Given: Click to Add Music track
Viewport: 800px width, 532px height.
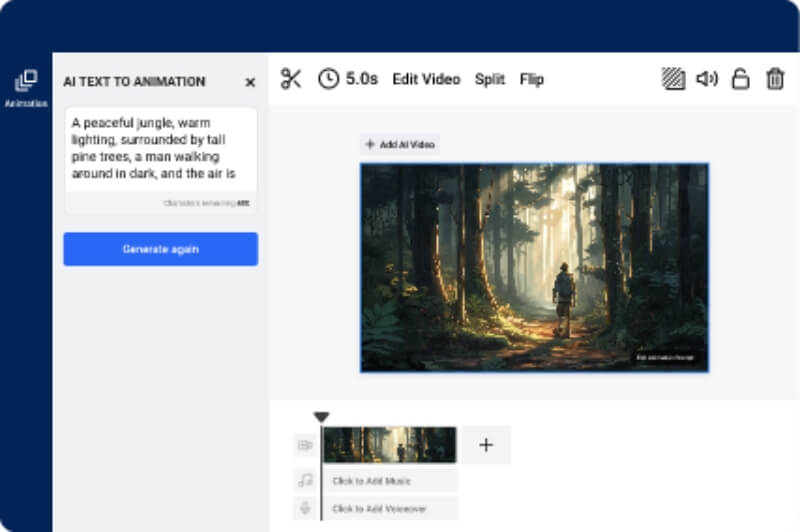Looking at the screenshot, I should point(390,480).
